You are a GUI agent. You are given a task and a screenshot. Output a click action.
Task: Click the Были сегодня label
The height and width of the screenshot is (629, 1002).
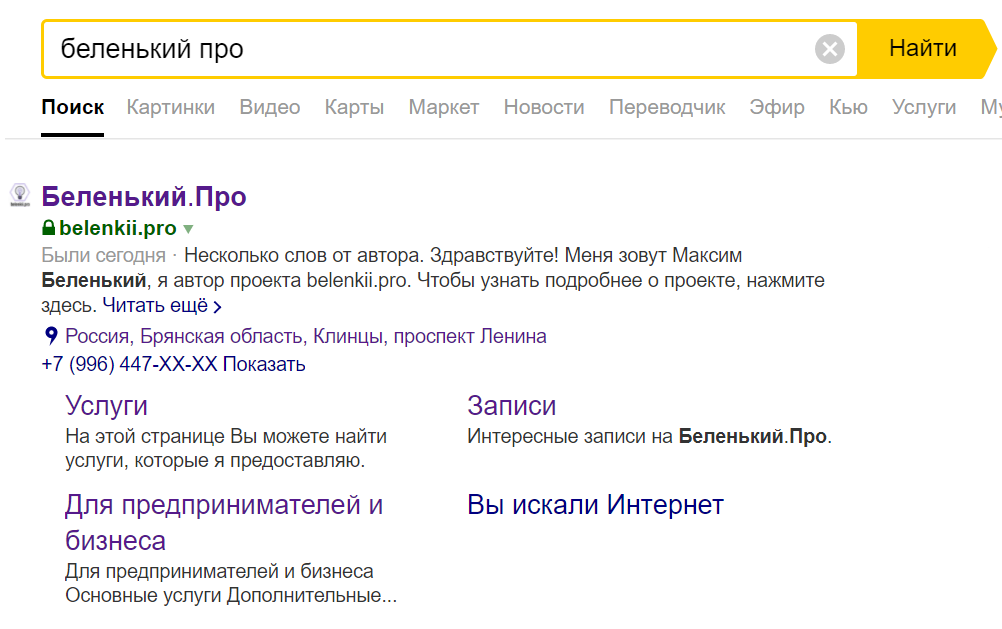pyautogui.click(x=104, y=256)
